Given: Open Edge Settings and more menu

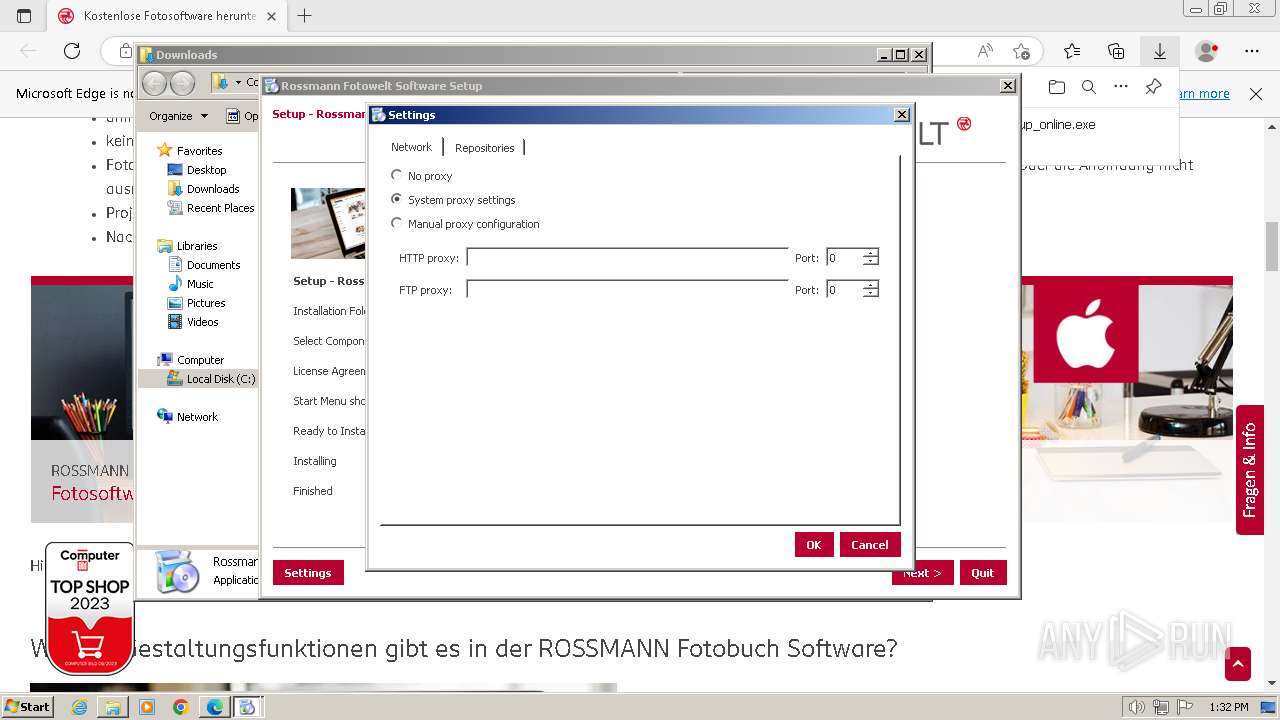Looking at the screenshot, I should coord(1252,51).
